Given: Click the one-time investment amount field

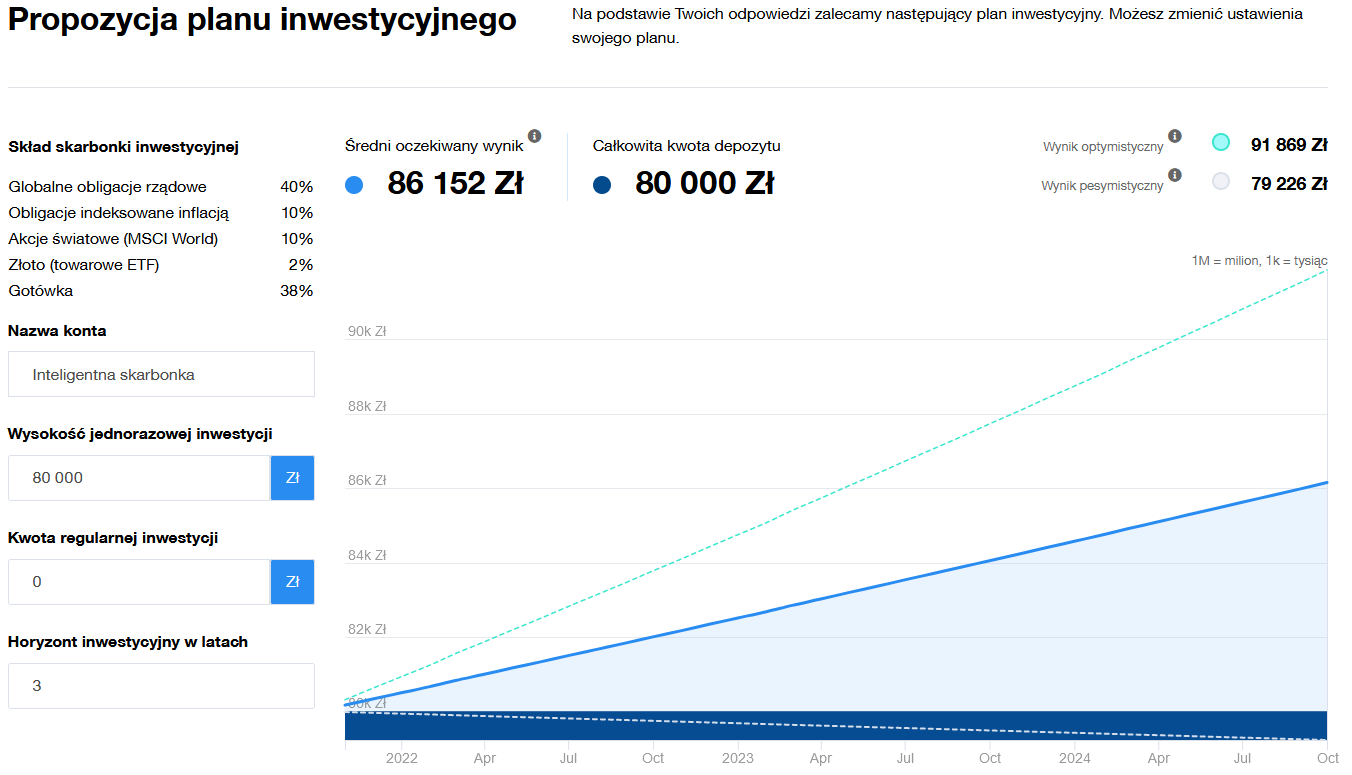Looking at the screenshot, I should coord(139,478).
